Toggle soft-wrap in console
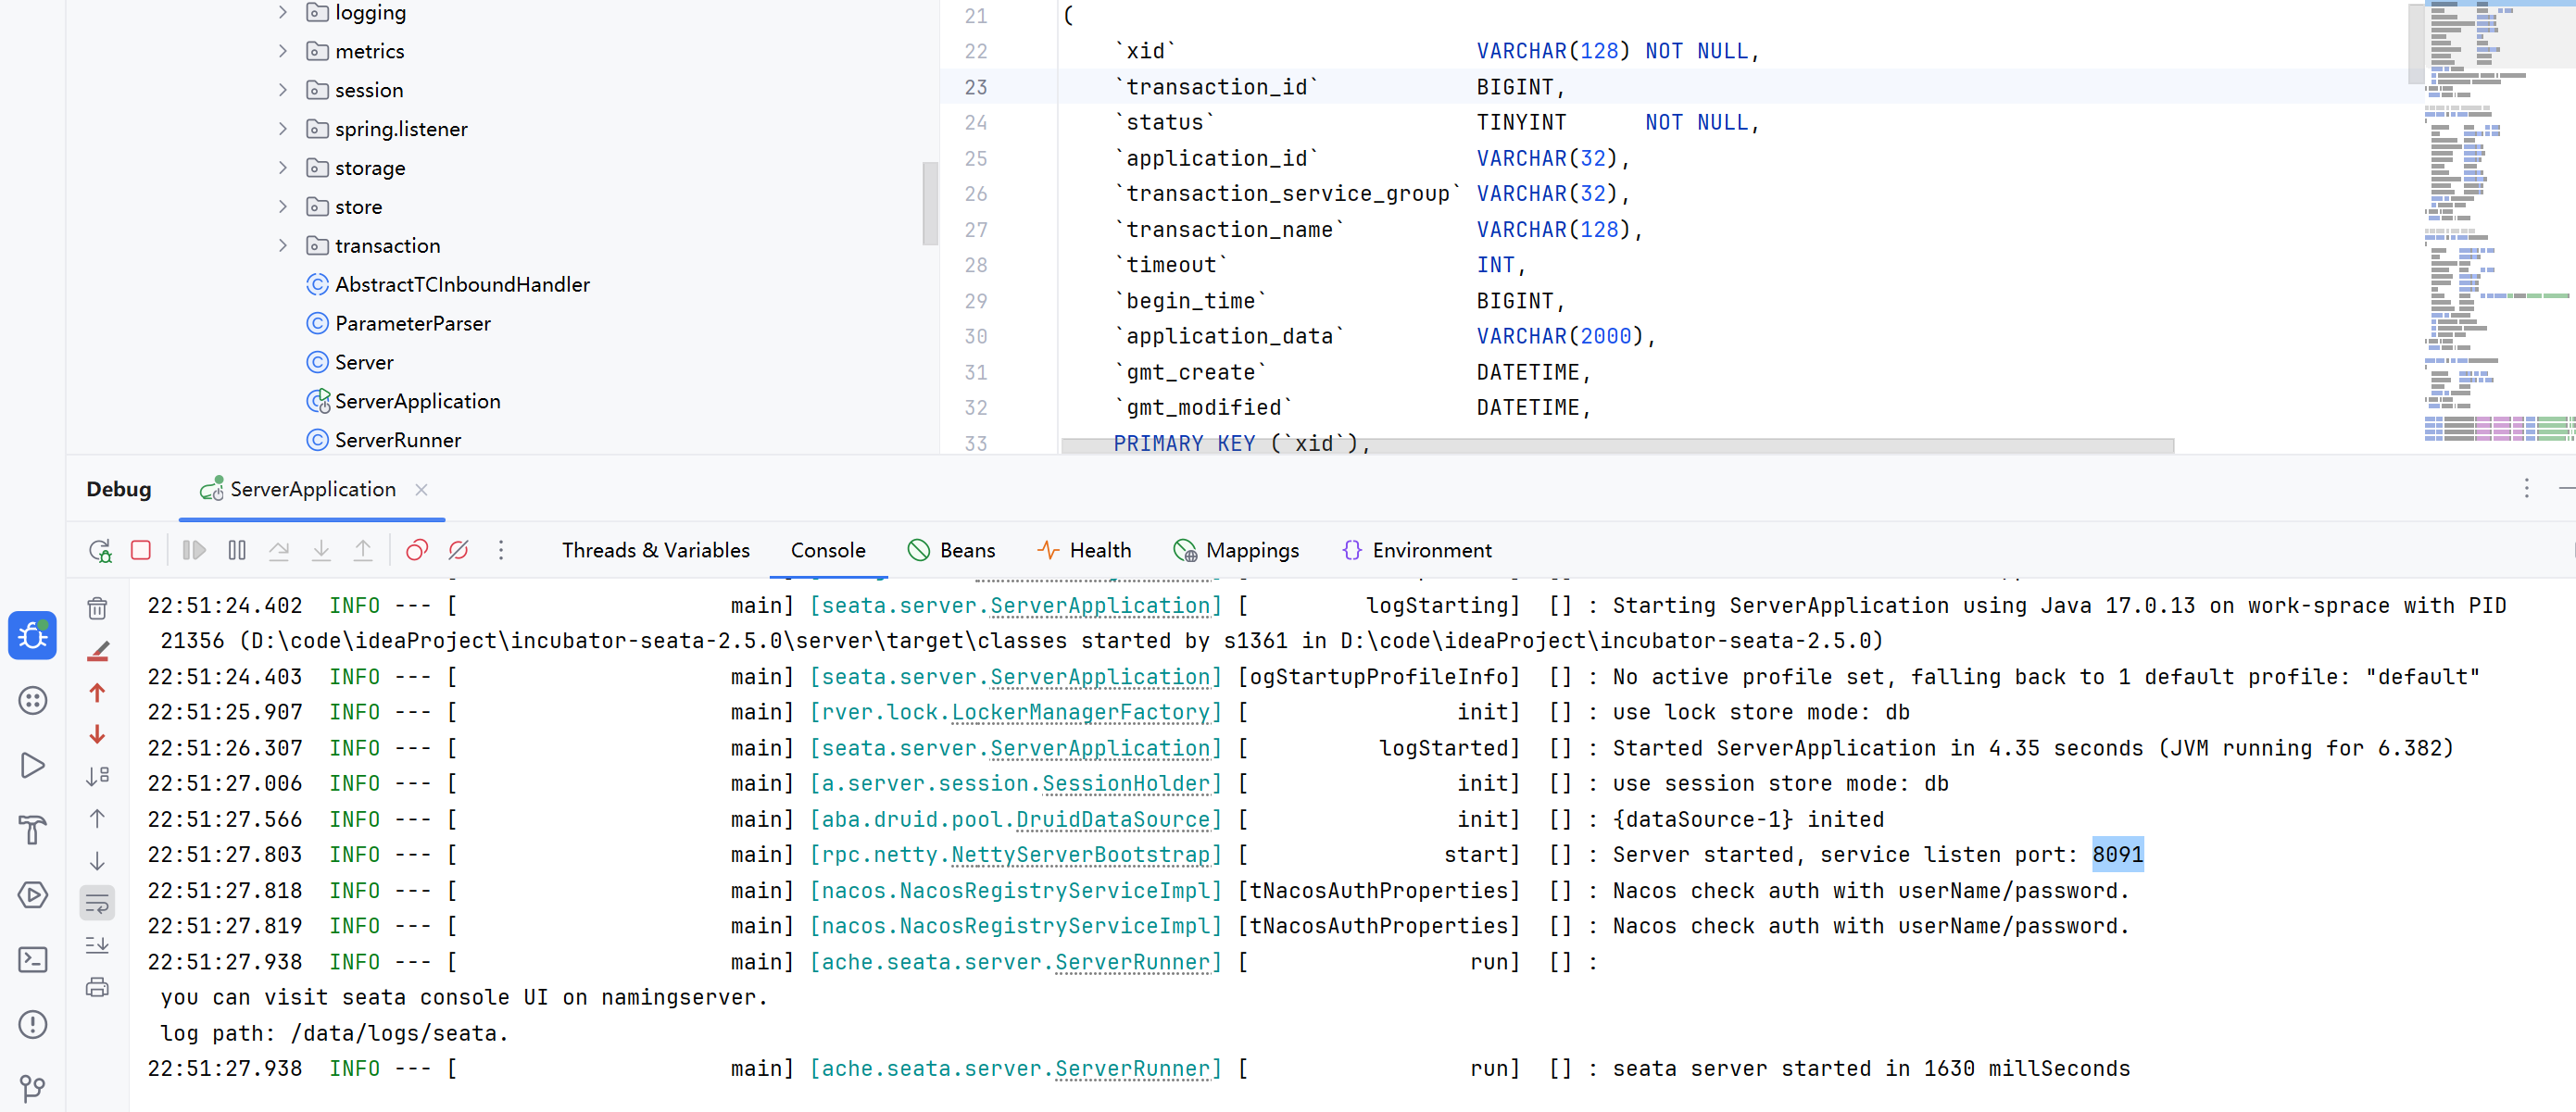 (x=97, y=904)
